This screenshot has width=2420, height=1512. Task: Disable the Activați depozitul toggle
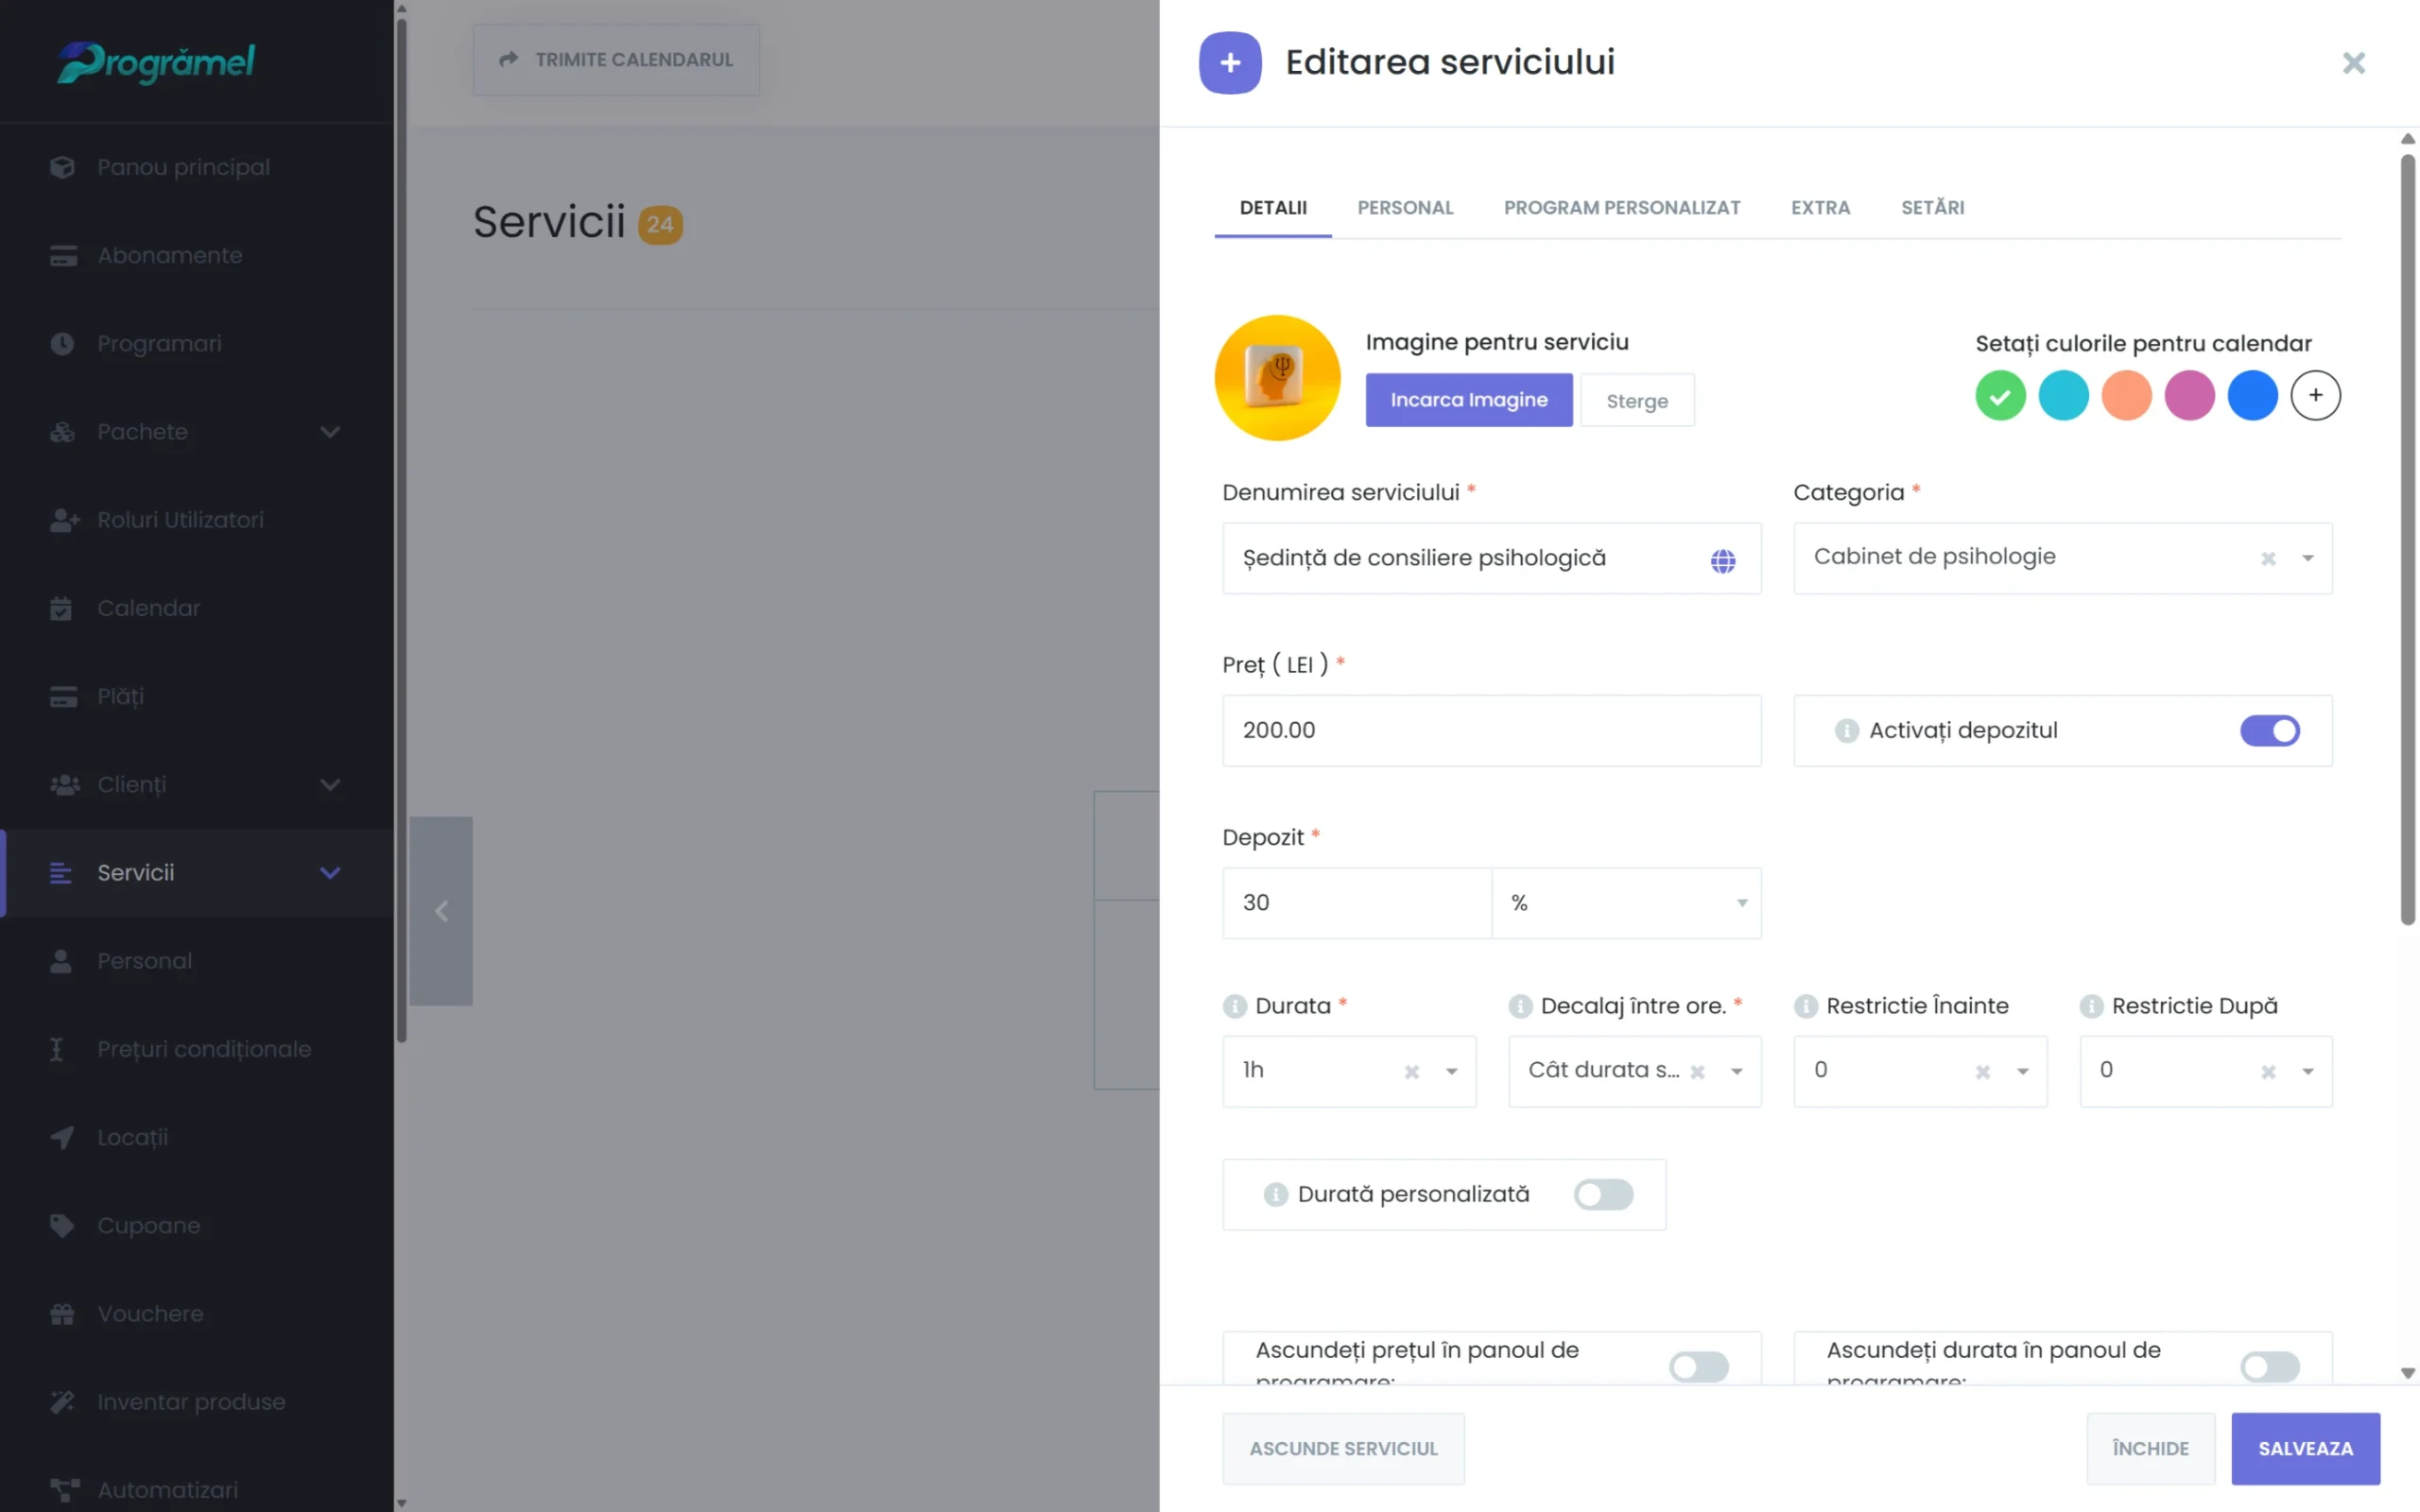click(2269, 731)
